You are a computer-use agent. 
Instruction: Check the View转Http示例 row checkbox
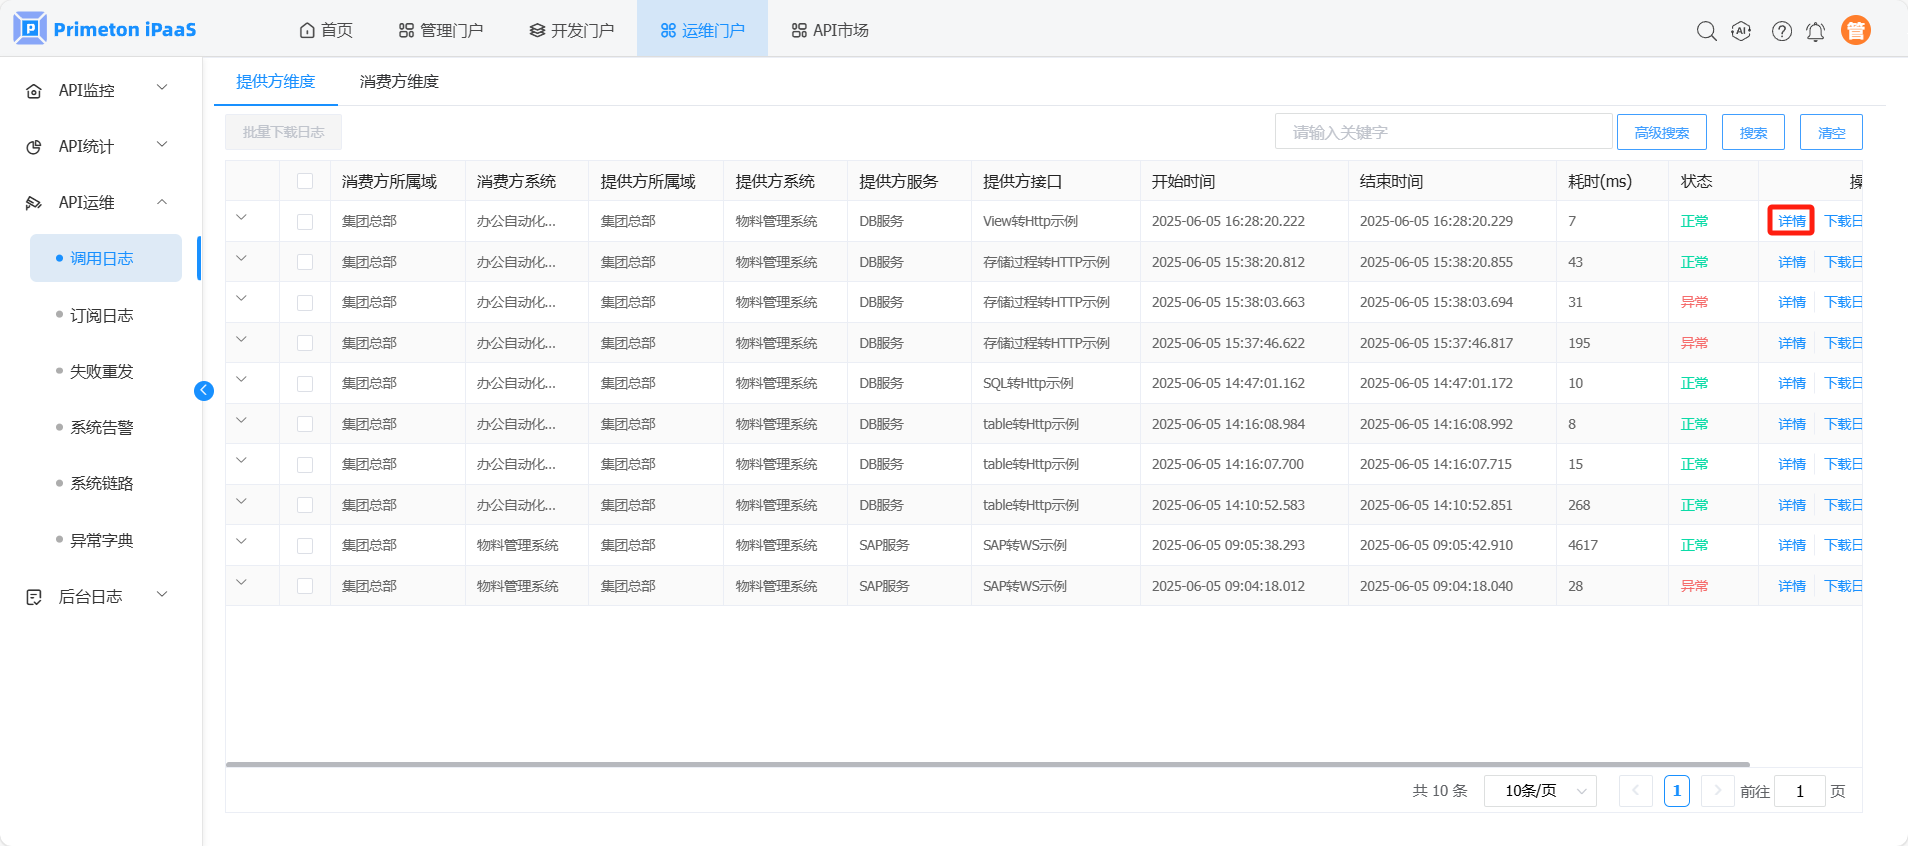coord(305,222)
